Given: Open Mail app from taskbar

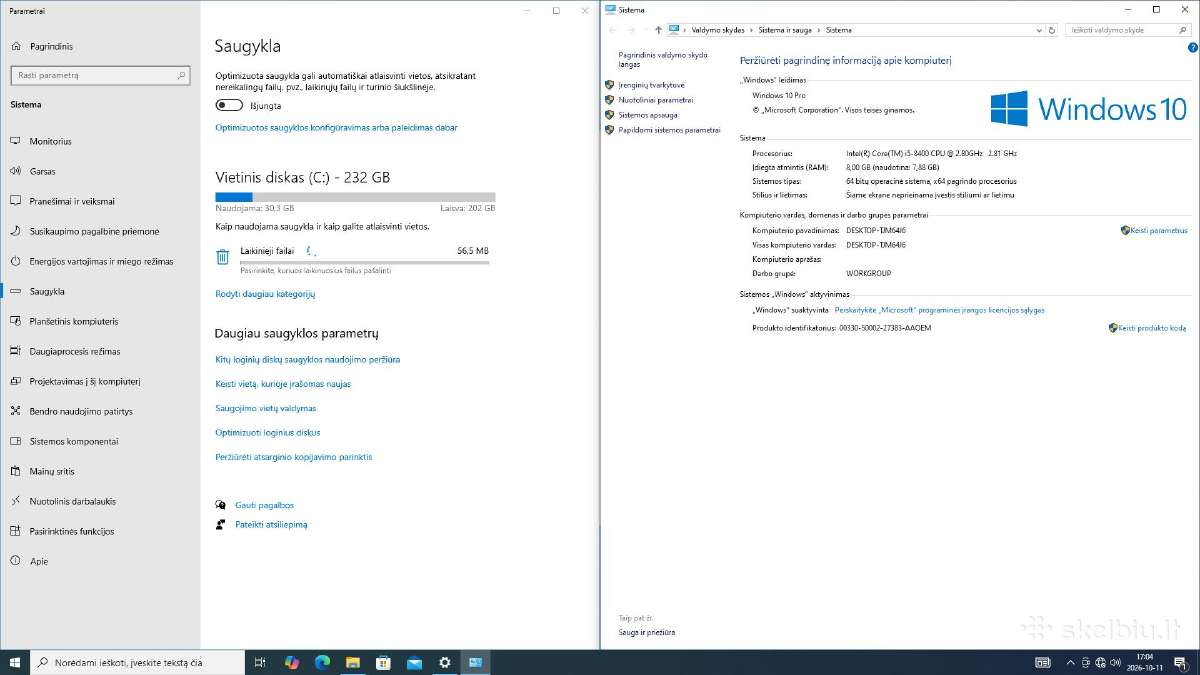Looking at the screenshot, I should (x=414, y=662).
